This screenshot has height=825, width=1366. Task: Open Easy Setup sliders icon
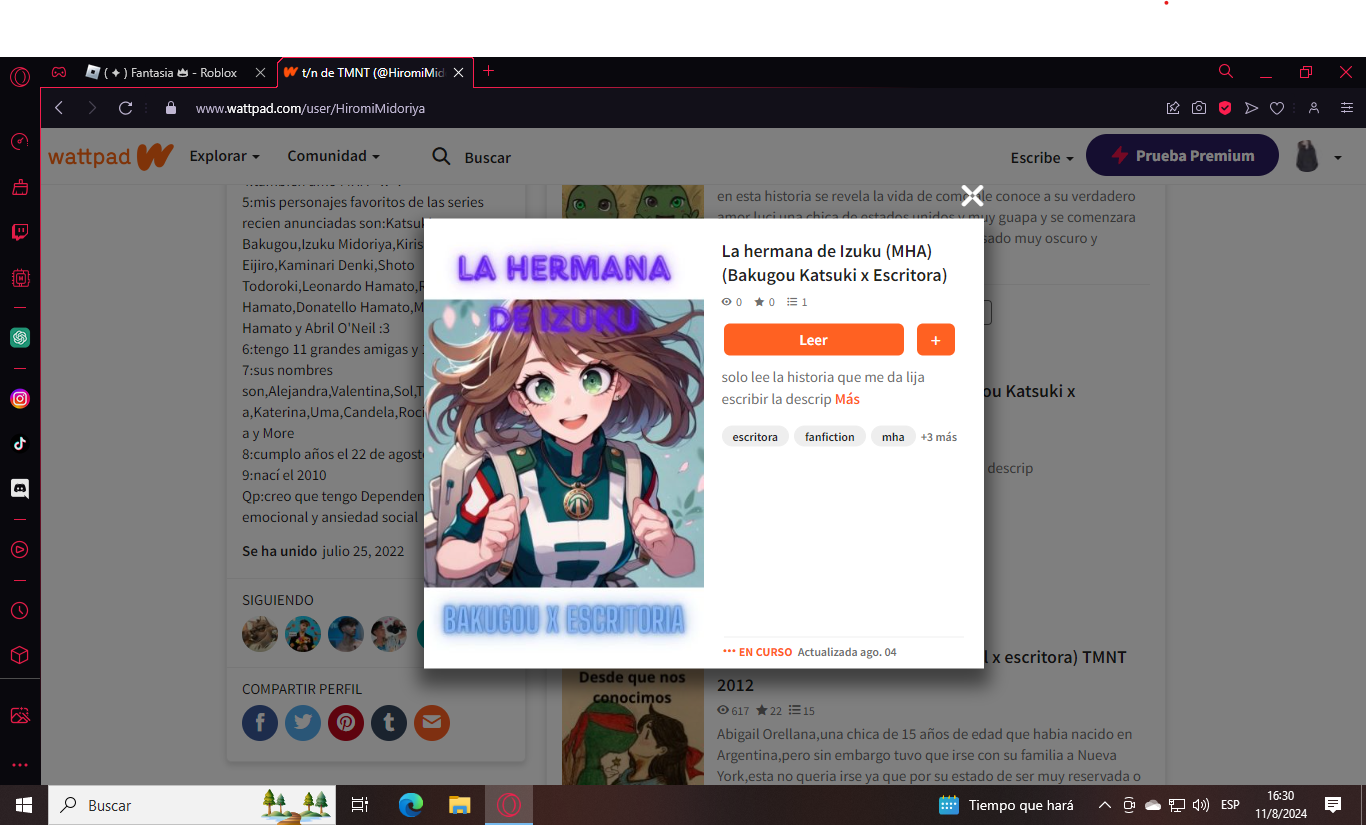pyautogui.click(x=1347, y=108)
